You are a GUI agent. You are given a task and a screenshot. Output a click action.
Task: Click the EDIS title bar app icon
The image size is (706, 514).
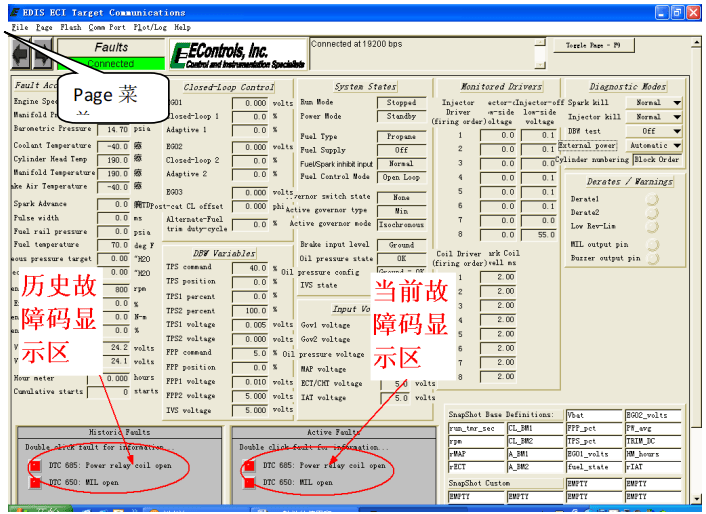[15, 12]
